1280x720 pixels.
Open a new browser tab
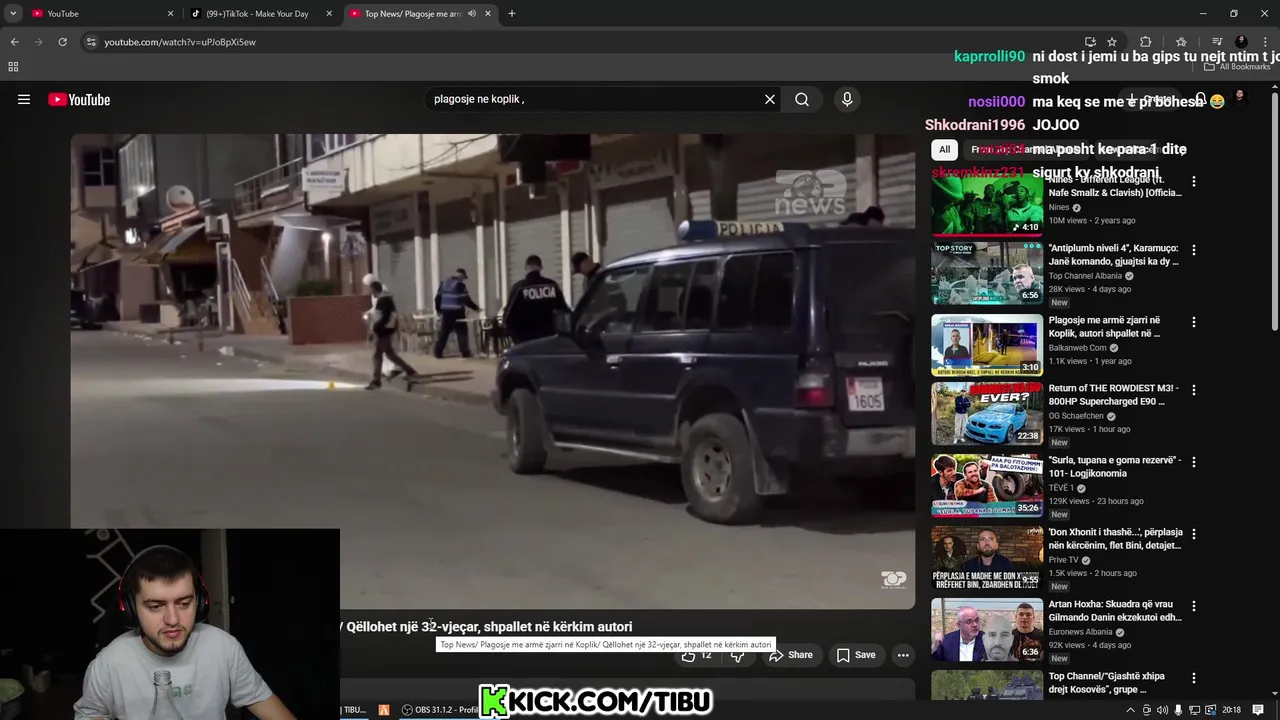click(x=511, y=13)
